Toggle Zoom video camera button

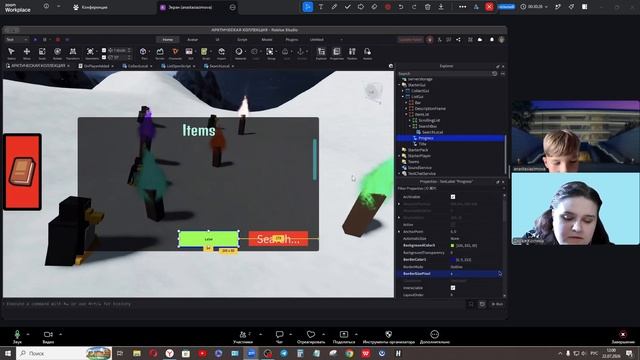click(x=48, y=336)
